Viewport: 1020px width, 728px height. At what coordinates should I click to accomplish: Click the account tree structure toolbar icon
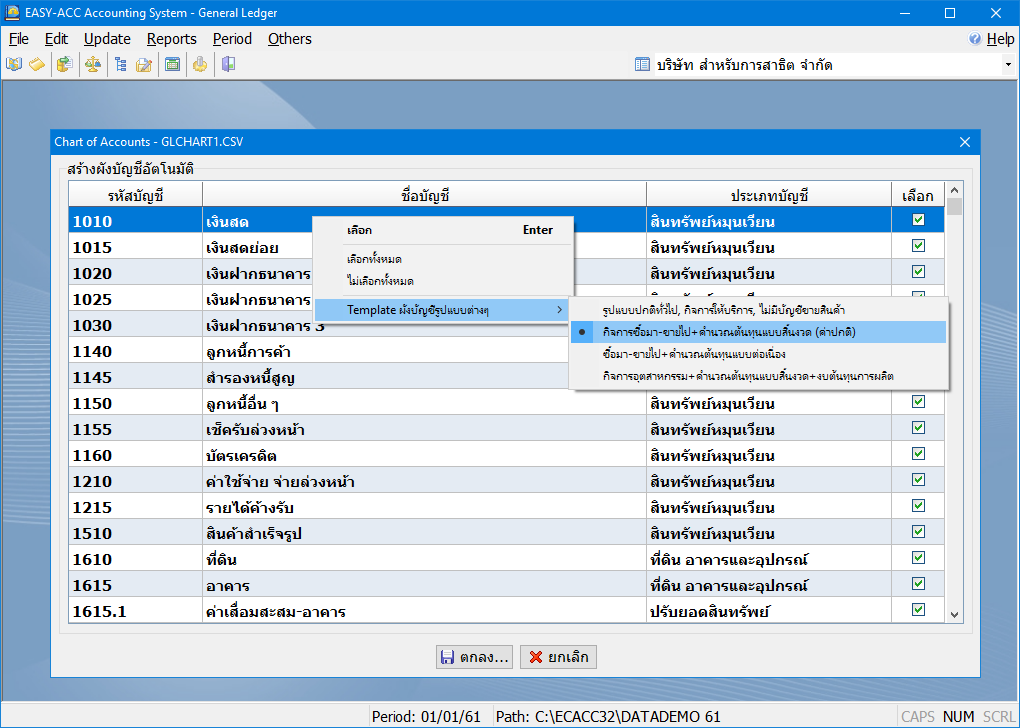click(x=120, y=65)
